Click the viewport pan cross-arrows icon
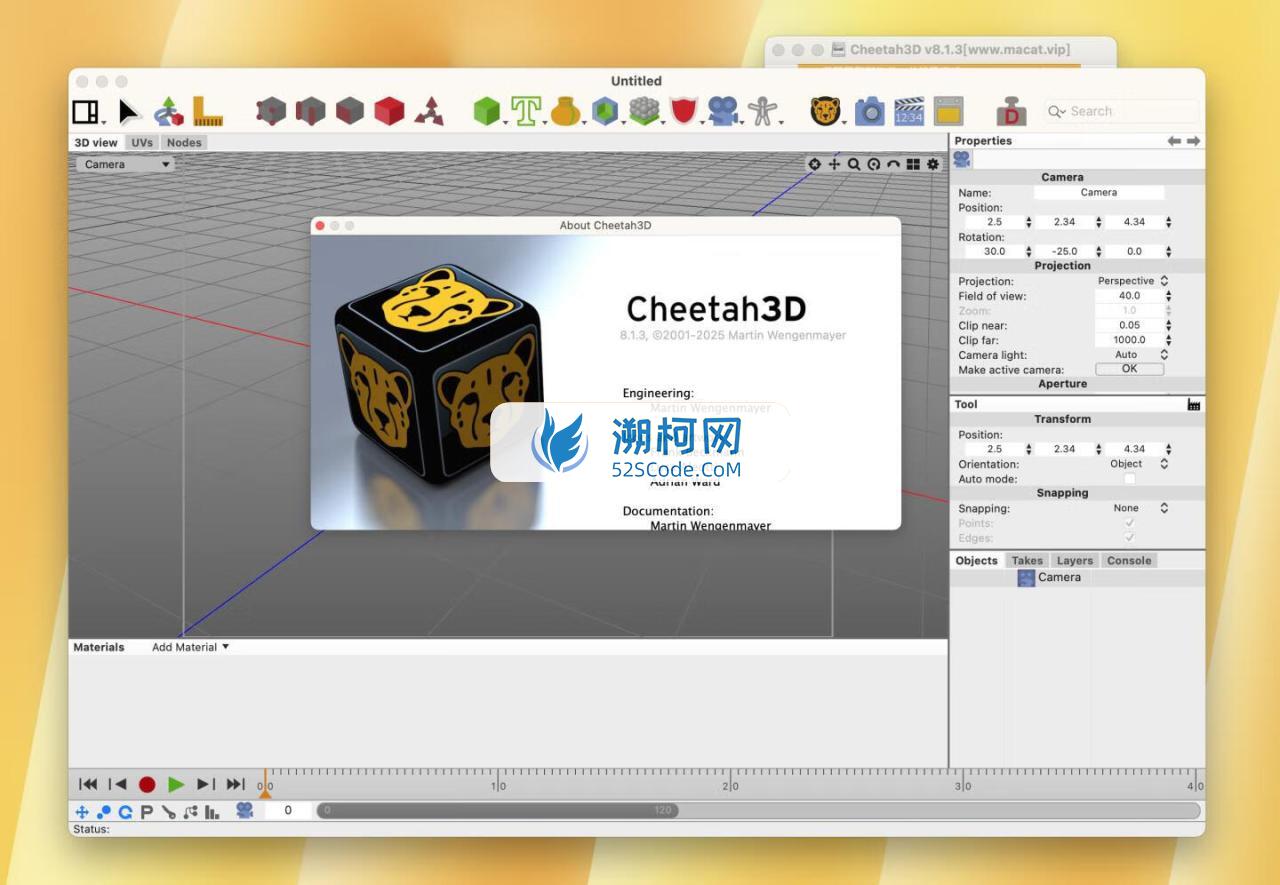The width and height of the screenshot is (1280, 885). [x=834, y=164]
